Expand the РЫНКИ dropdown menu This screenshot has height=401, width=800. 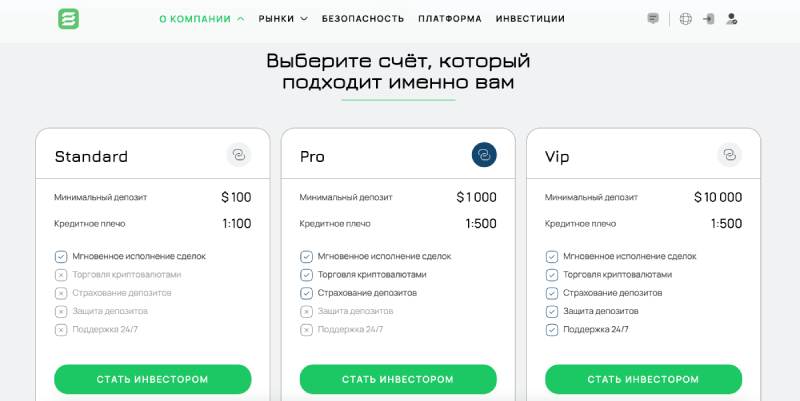[282, 18]
